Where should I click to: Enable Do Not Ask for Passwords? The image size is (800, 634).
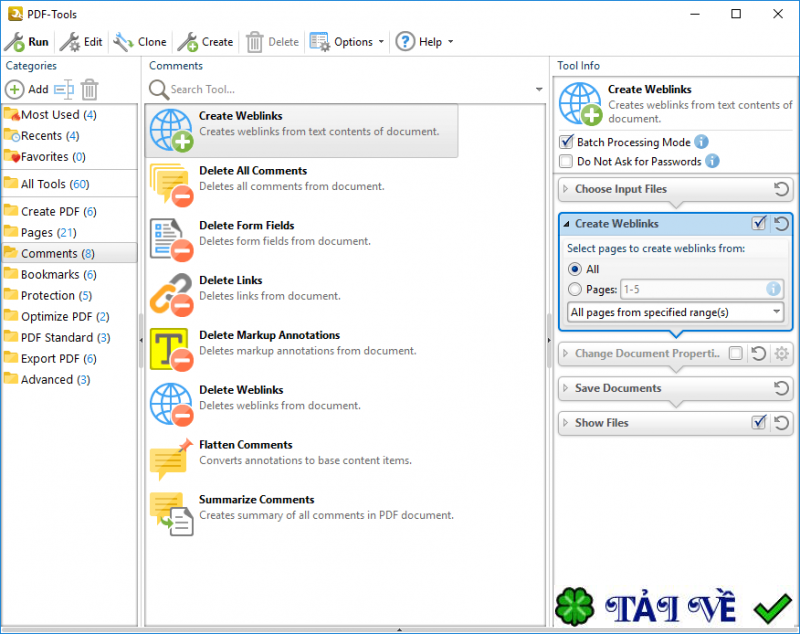pos(566,161)
